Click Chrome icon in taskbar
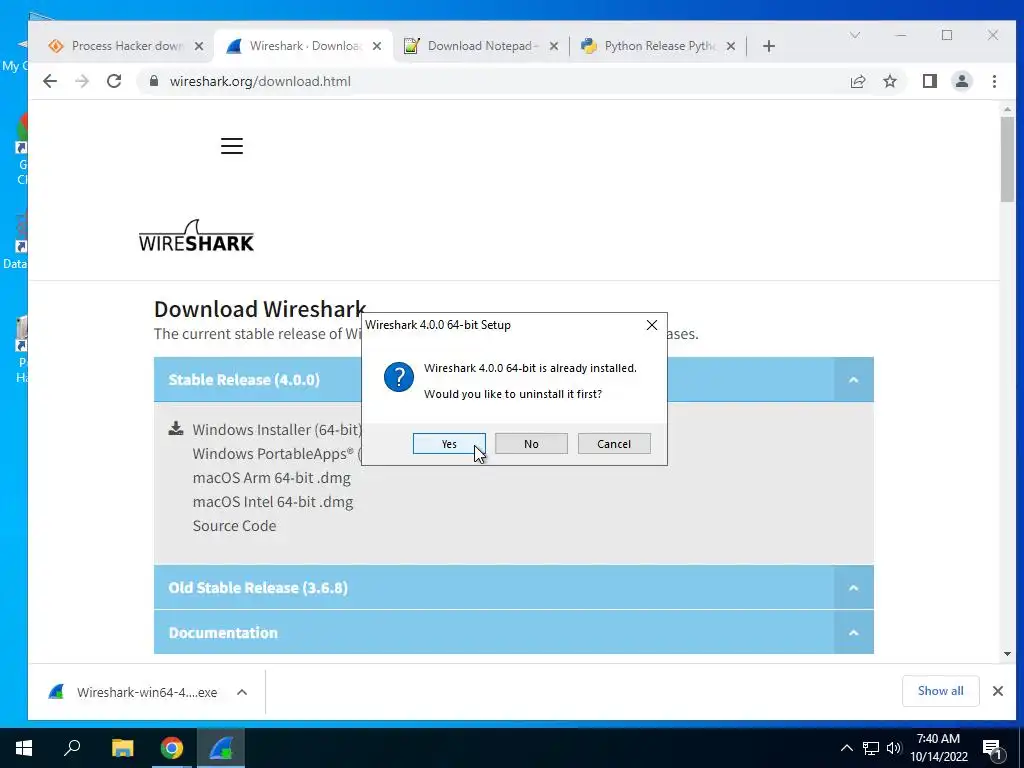The width and height of the screenshot is (1024, 768). tap(172, 748)
